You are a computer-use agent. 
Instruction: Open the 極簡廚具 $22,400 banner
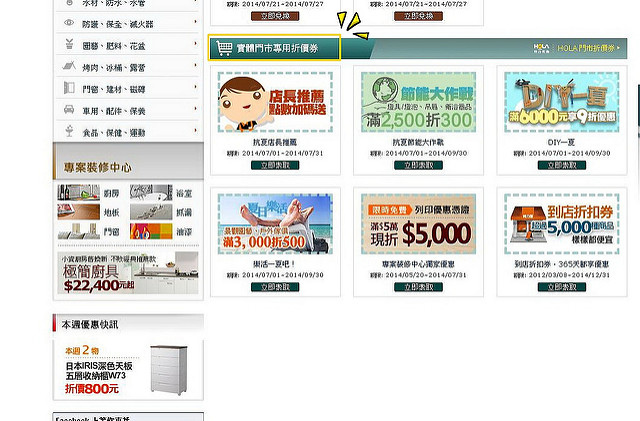point(128,273)
